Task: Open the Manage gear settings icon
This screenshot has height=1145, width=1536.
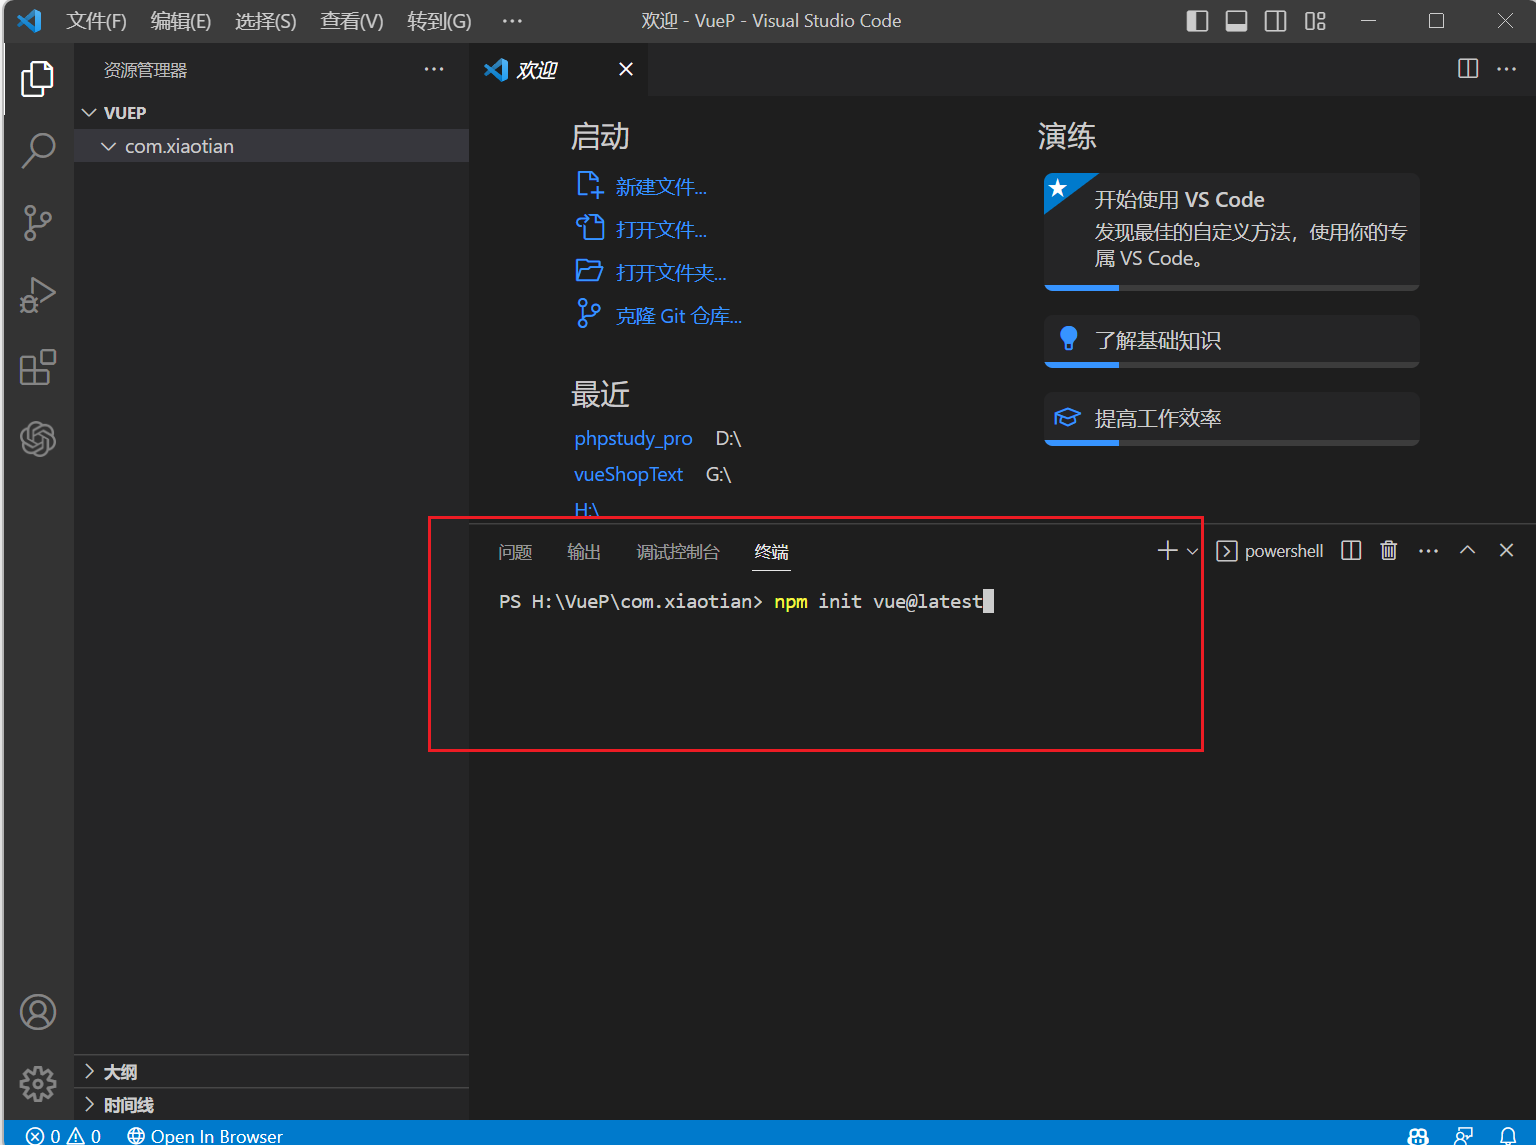Action: pos(38,1083)
